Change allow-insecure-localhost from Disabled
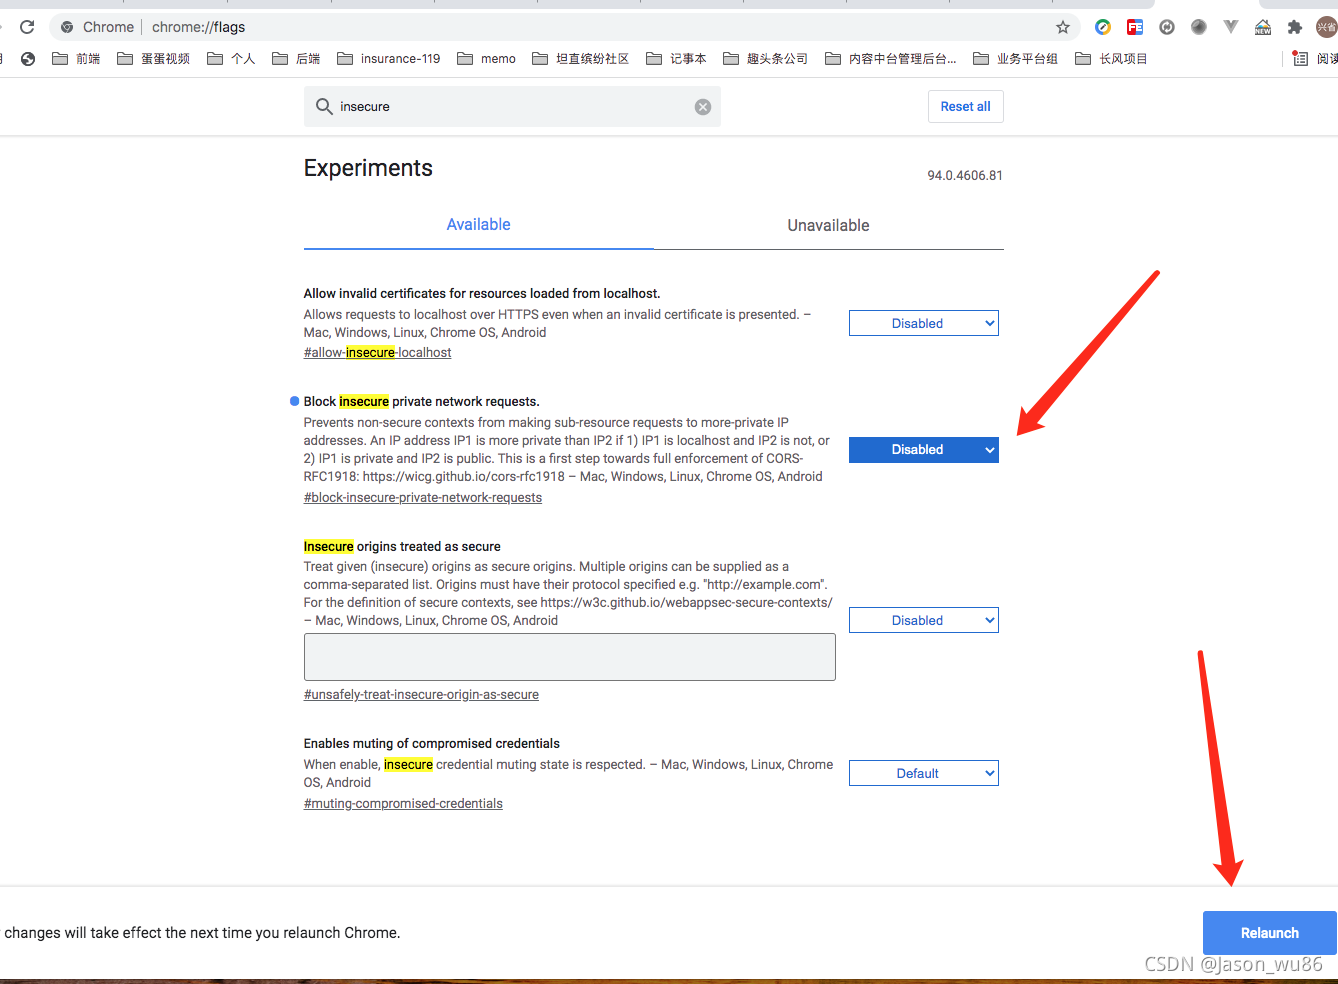This screenshot has height=984, width=1338. [x=922, y=322]
